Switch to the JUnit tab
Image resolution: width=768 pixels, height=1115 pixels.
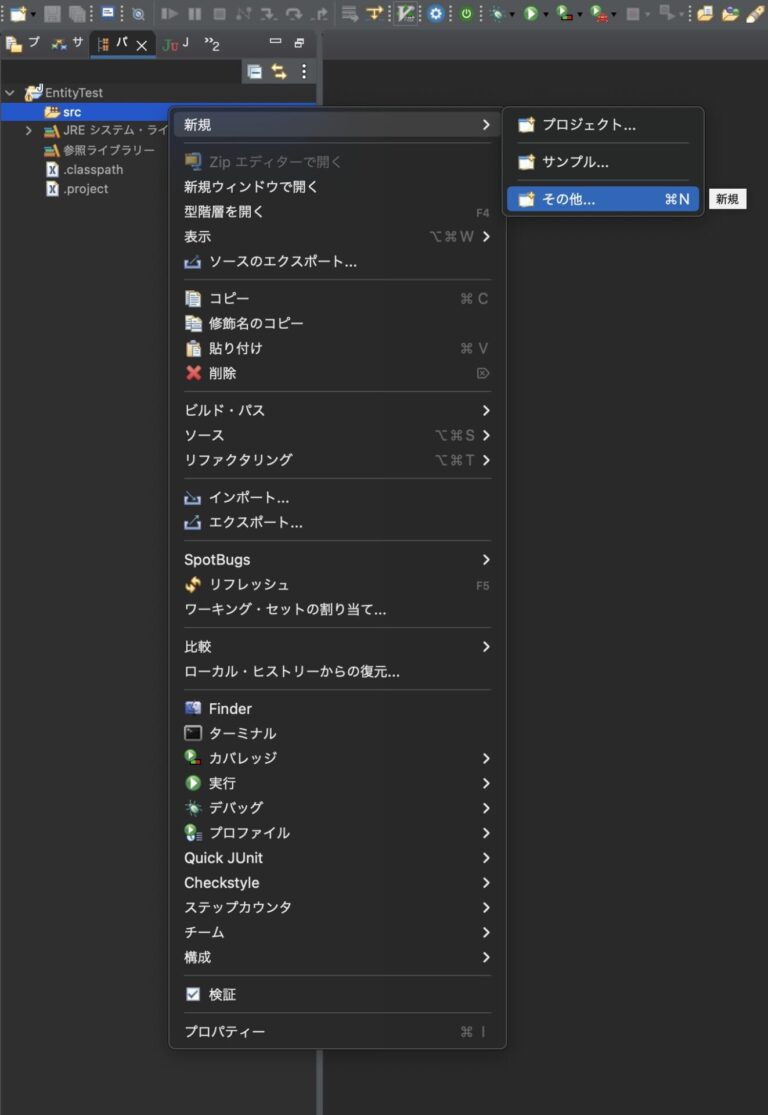(x=176, y=44)
